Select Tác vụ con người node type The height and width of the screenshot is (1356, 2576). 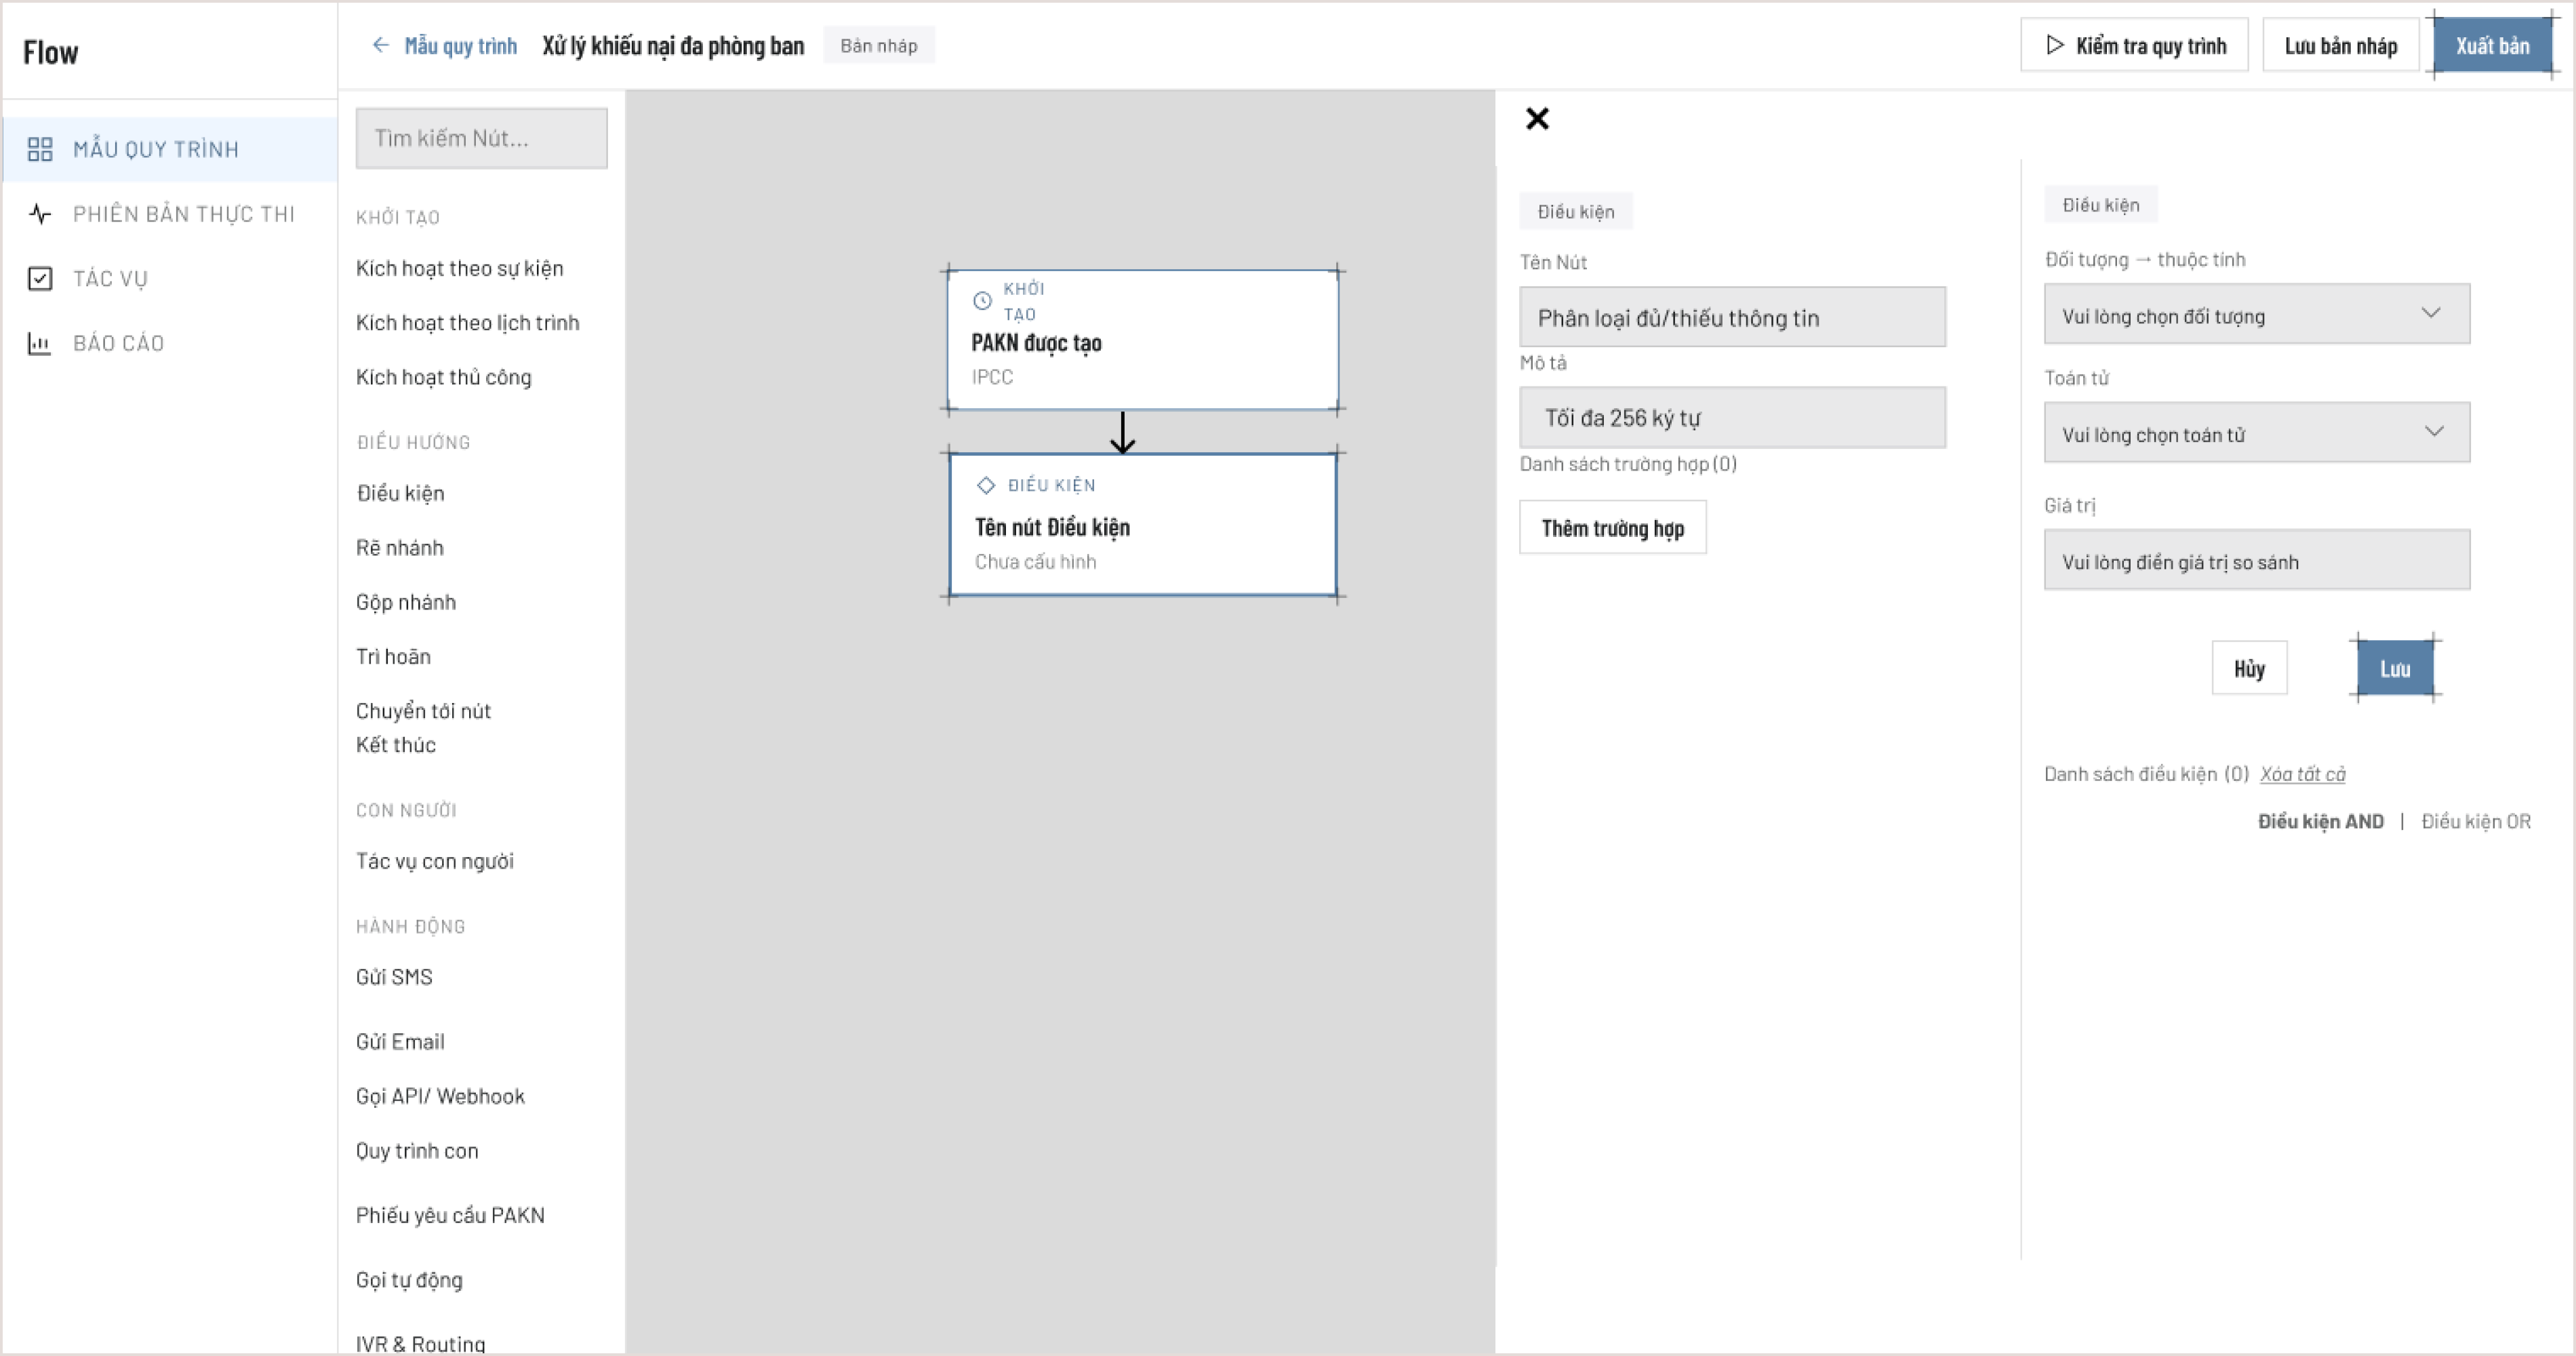pyautogui.click(x=434, y=861)
